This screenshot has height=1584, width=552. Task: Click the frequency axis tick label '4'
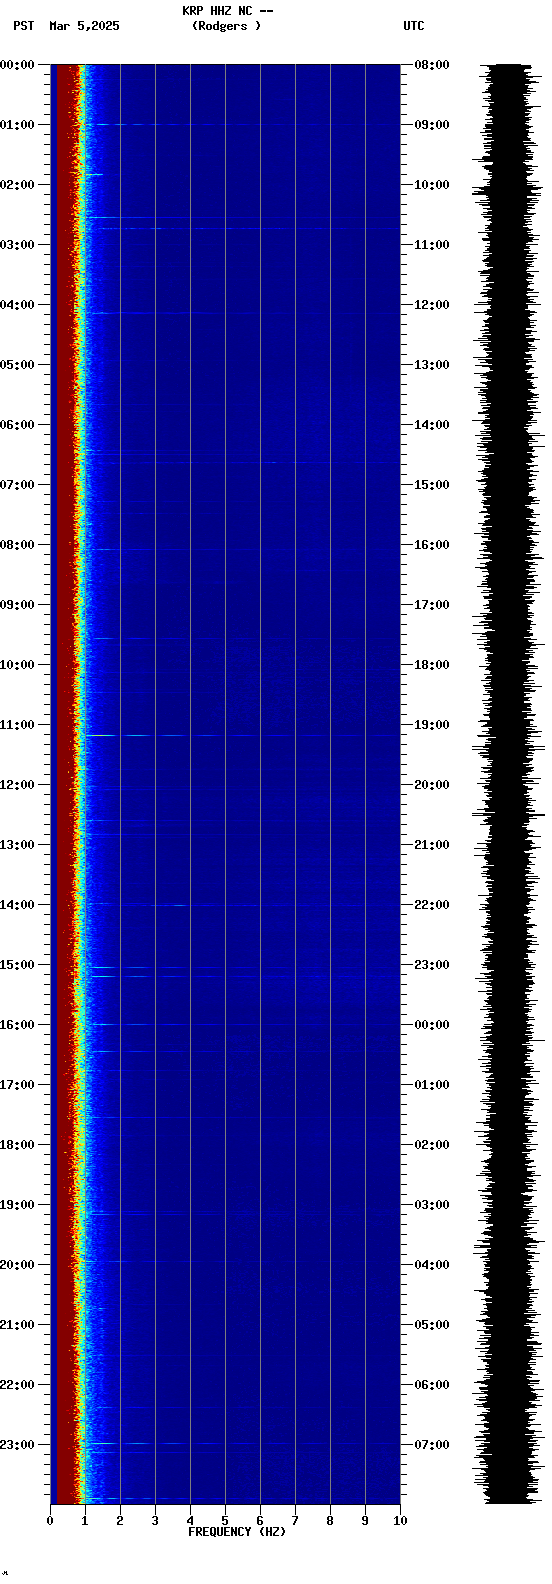point(190,1521)
